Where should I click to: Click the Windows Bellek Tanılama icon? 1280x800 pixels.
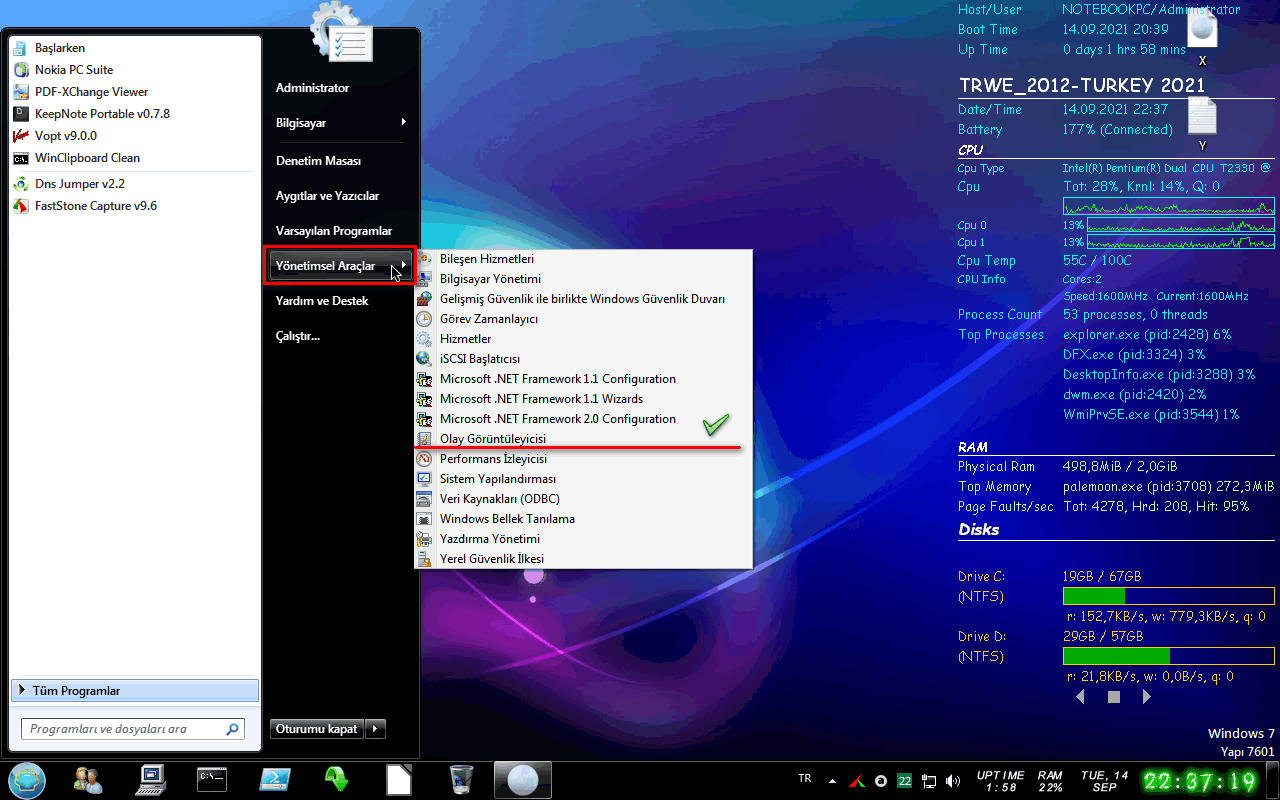(424, 519)
